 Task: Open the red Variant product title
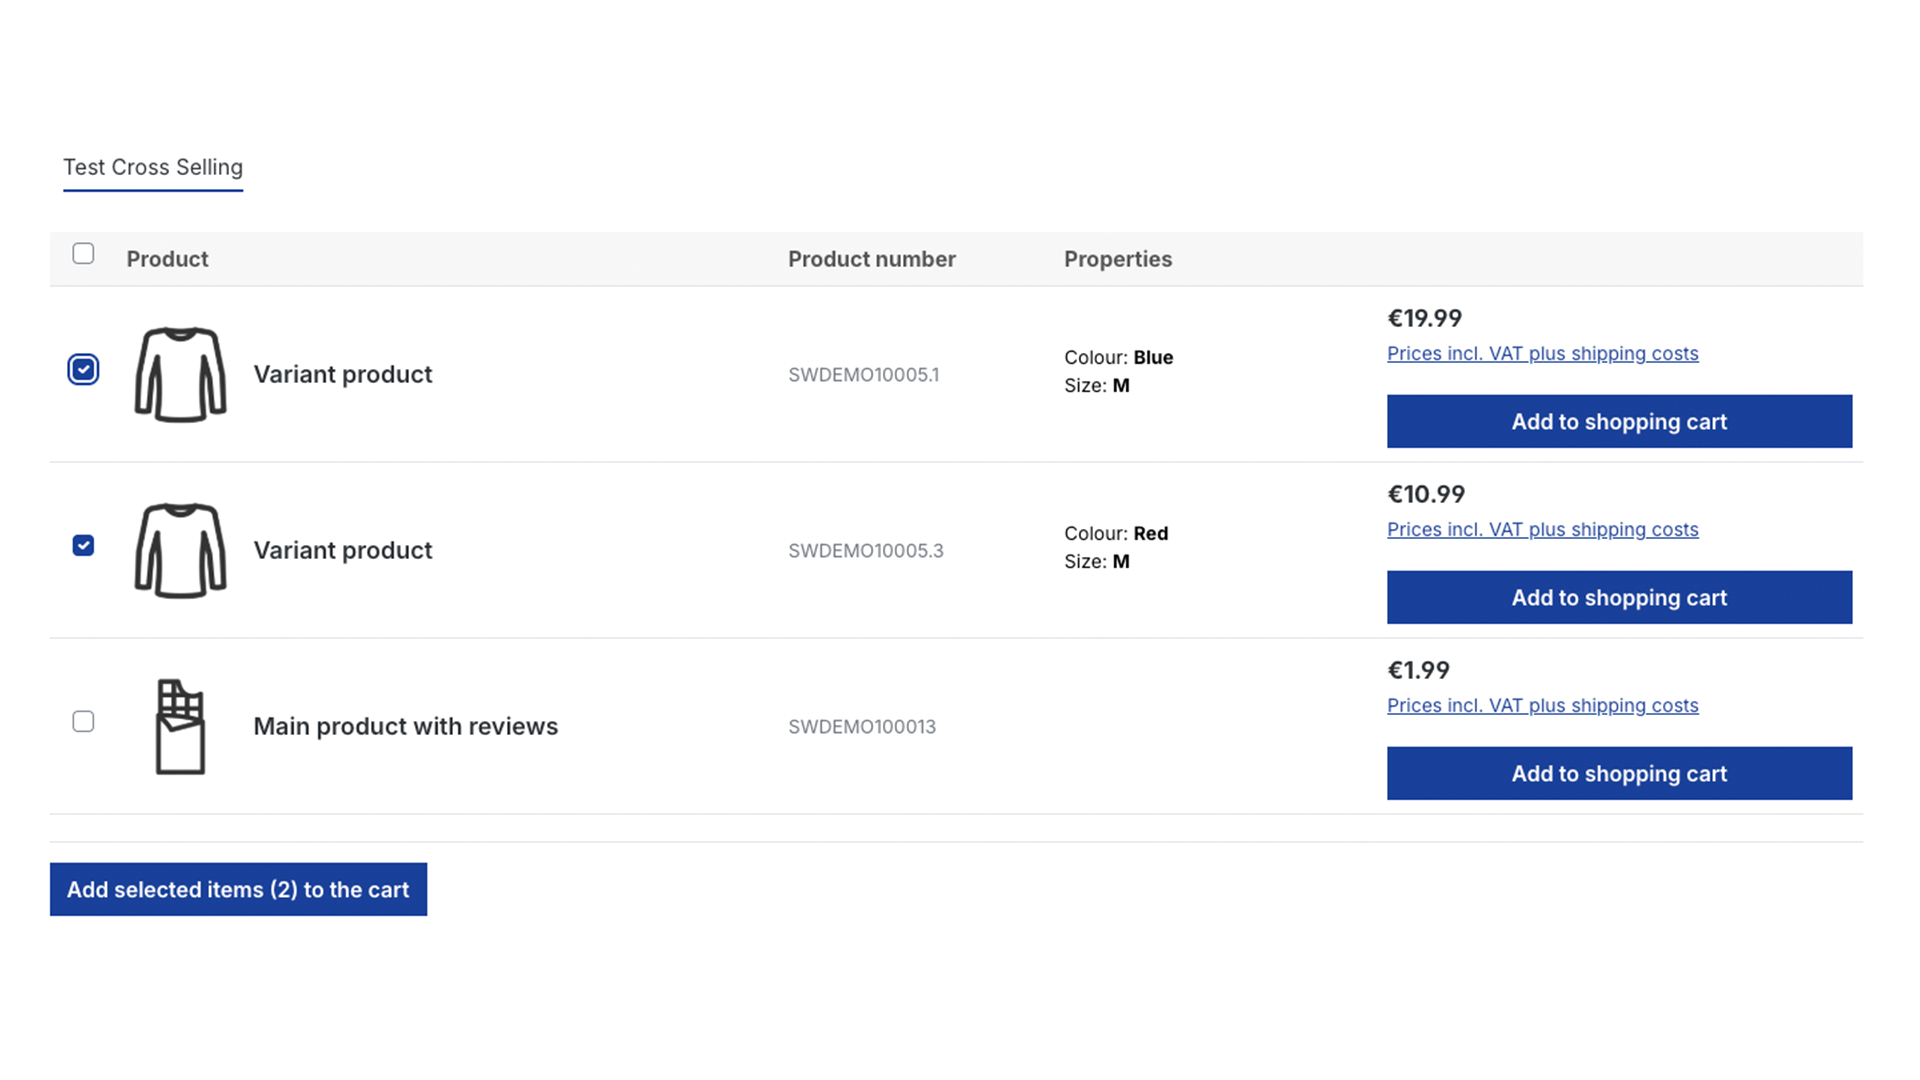click(x=342, y=550)
